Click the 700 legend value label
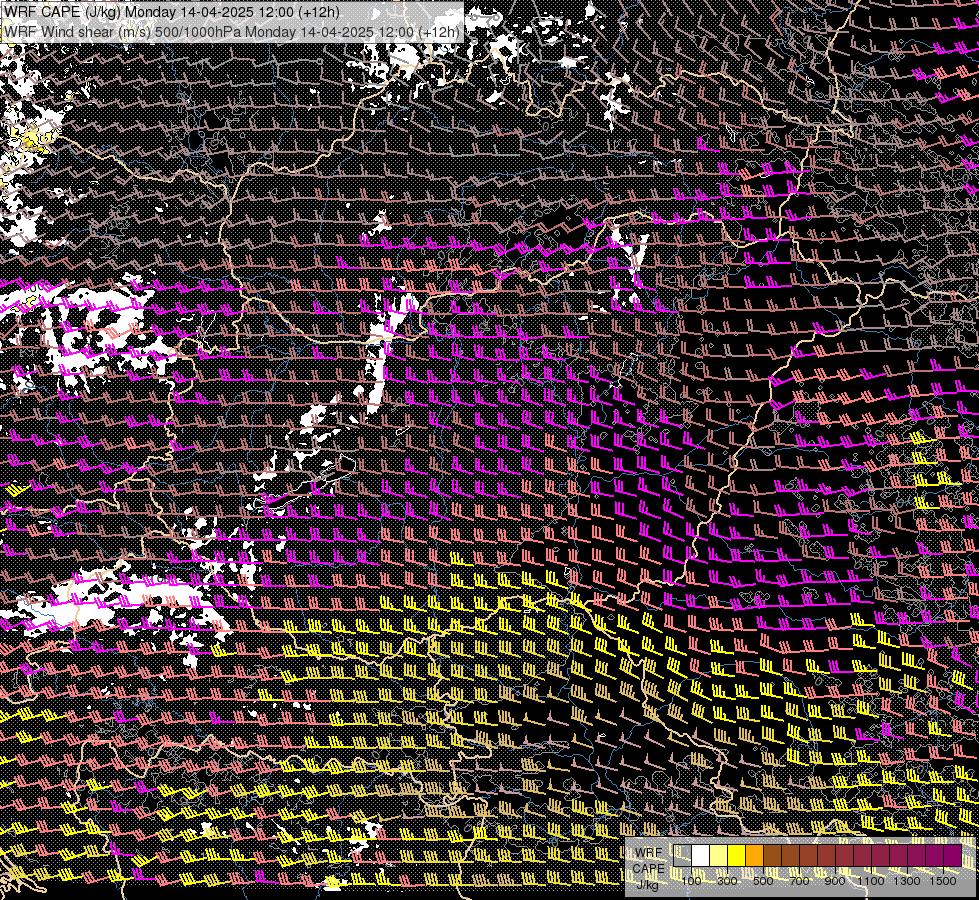The image size is (979, 900). (x=799, y=881)
